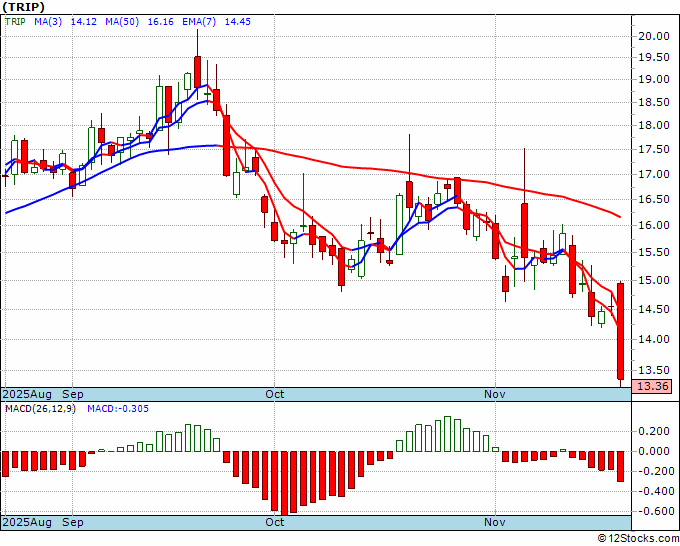Click the 19.50 price axis label
Viewport: 680px width, 546px height.
pyautogui.click(x=654, y=58)
